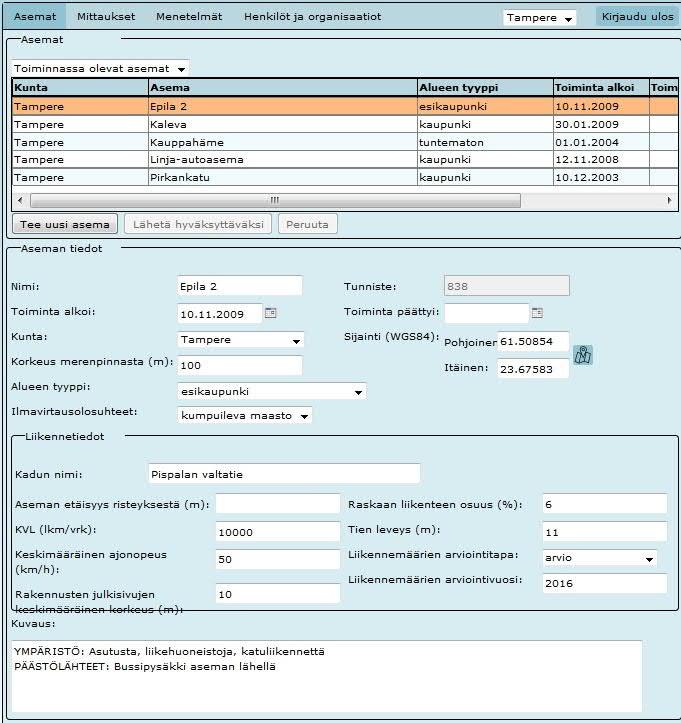Screen dimensions: 681x723
Task: Focus Aseman etäisyys risteyksestä field
Action: (x=278, y=504)
